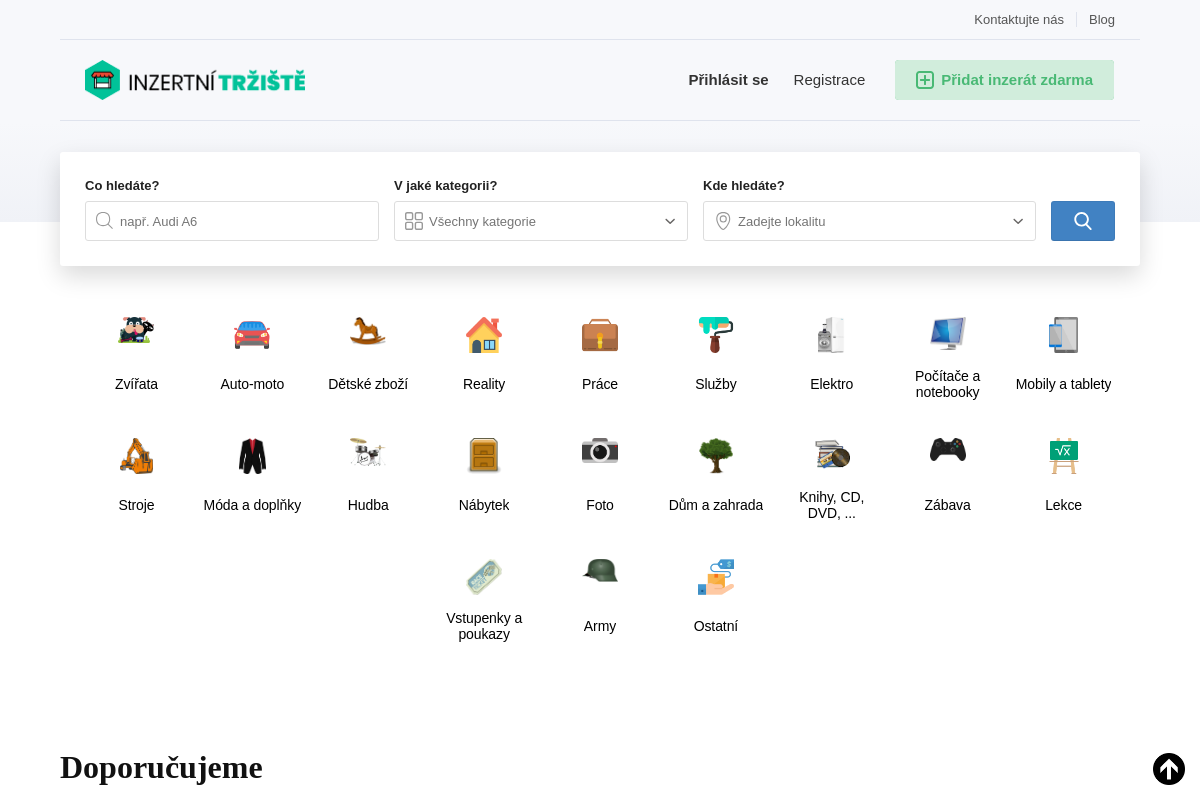The width and height of the screenshot is (1200, 800).
Task: Select the Foto camera icon
Action: click(600, 451)
